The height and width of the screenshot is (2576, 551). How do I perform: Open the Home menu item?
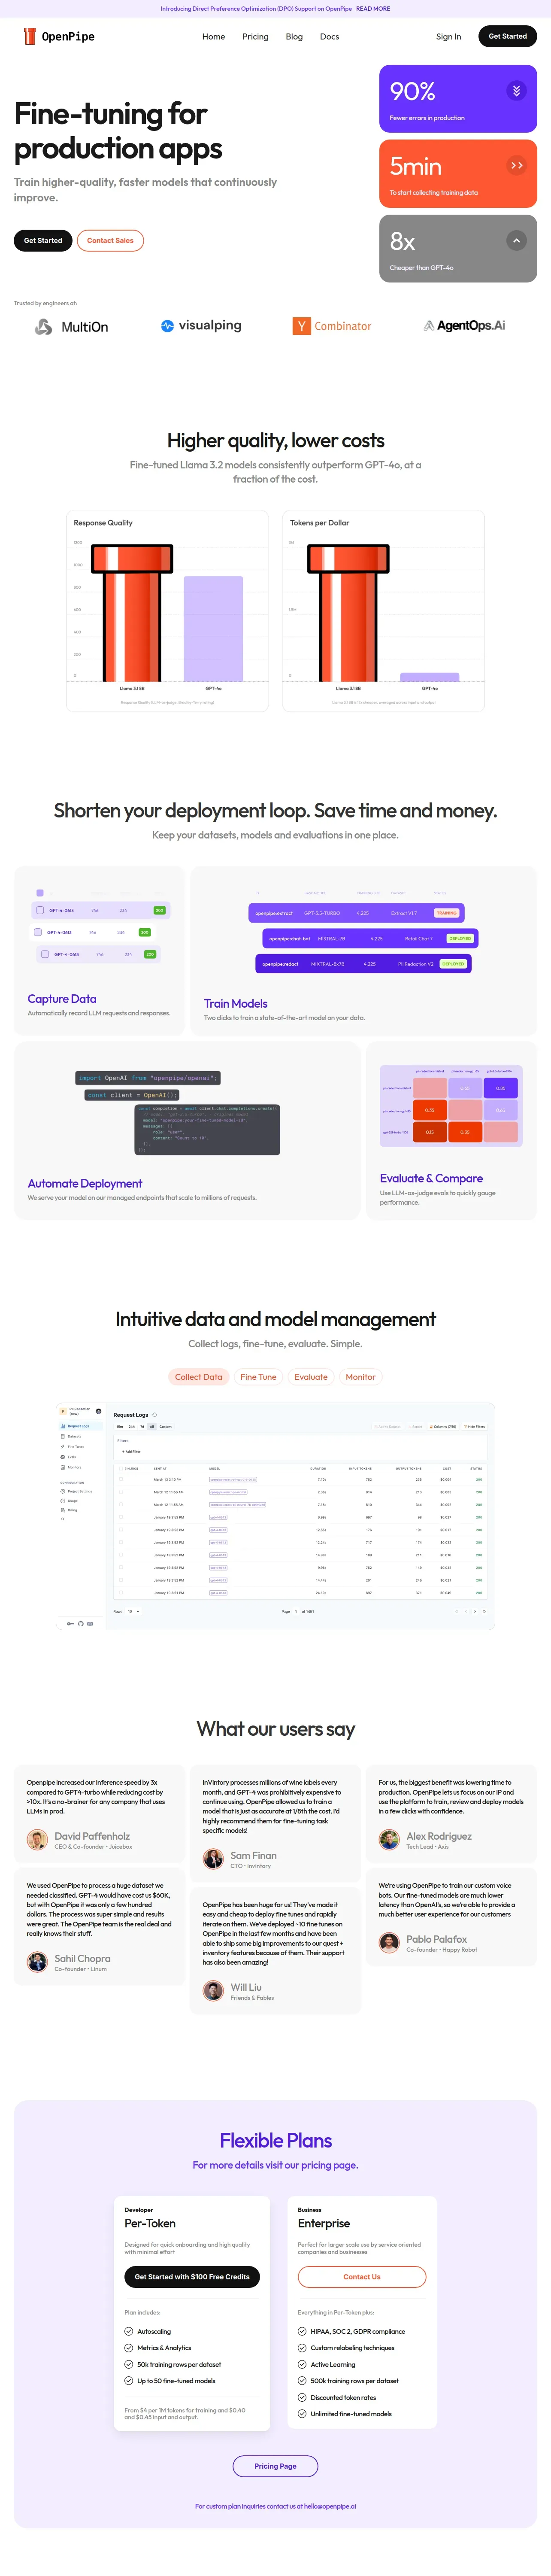pos(213,36)
